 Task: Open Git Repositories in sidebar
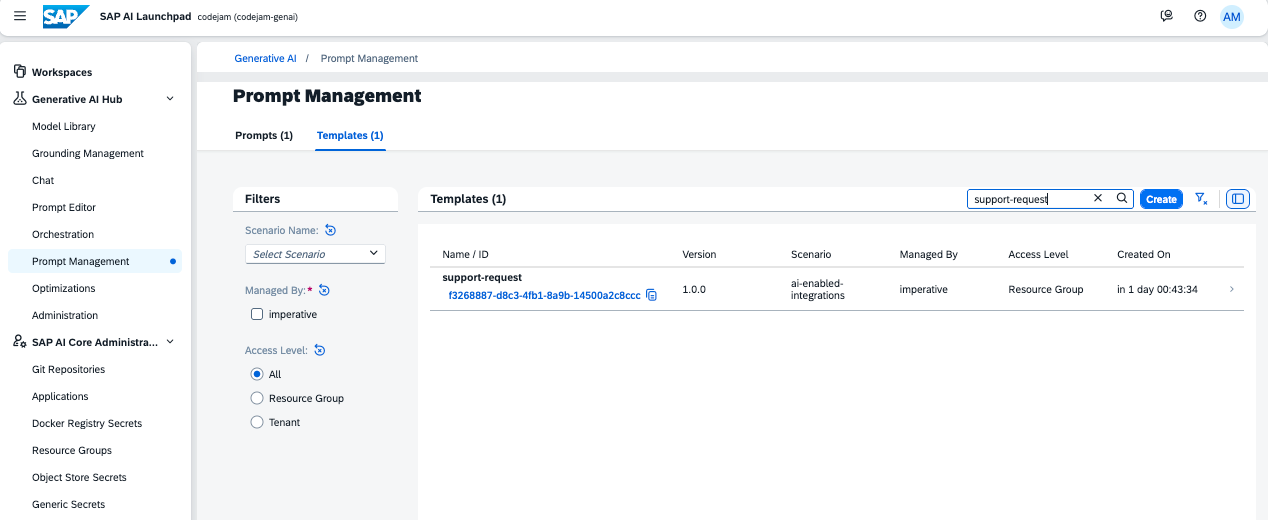[68, 369]
